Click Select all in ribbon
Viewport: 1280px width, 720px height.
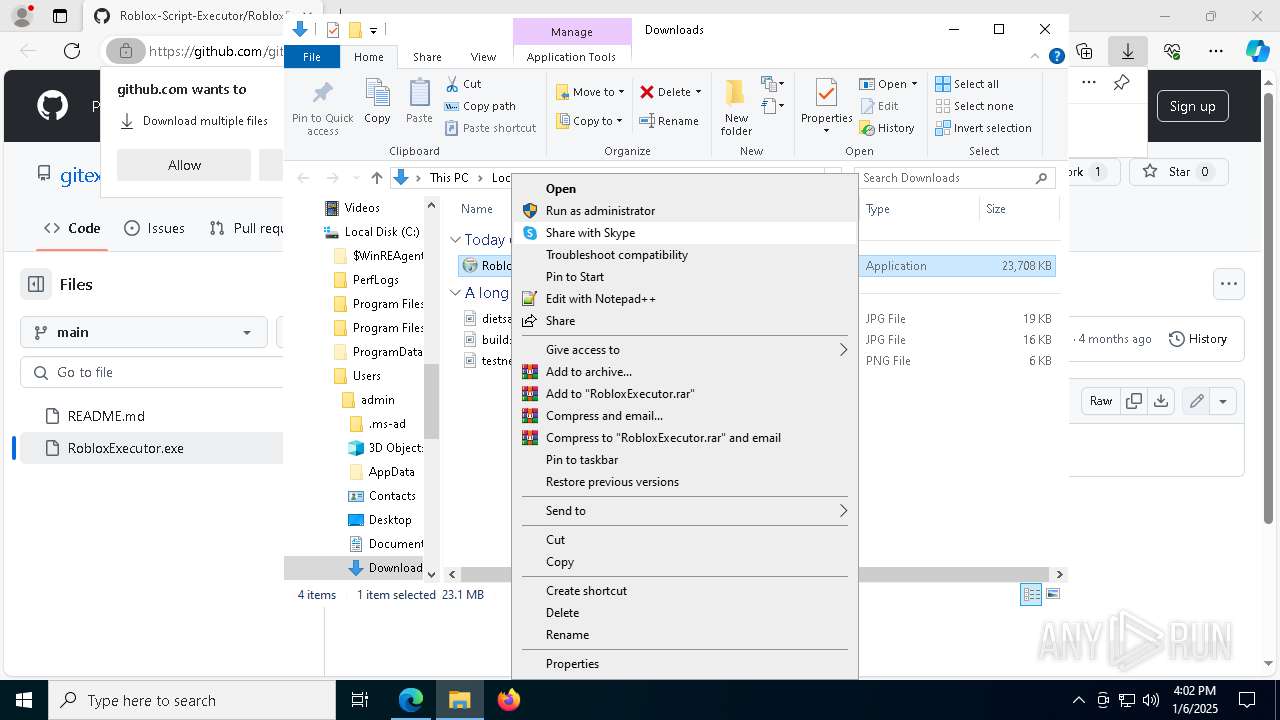pyautogui.click(x=967, y=84)
